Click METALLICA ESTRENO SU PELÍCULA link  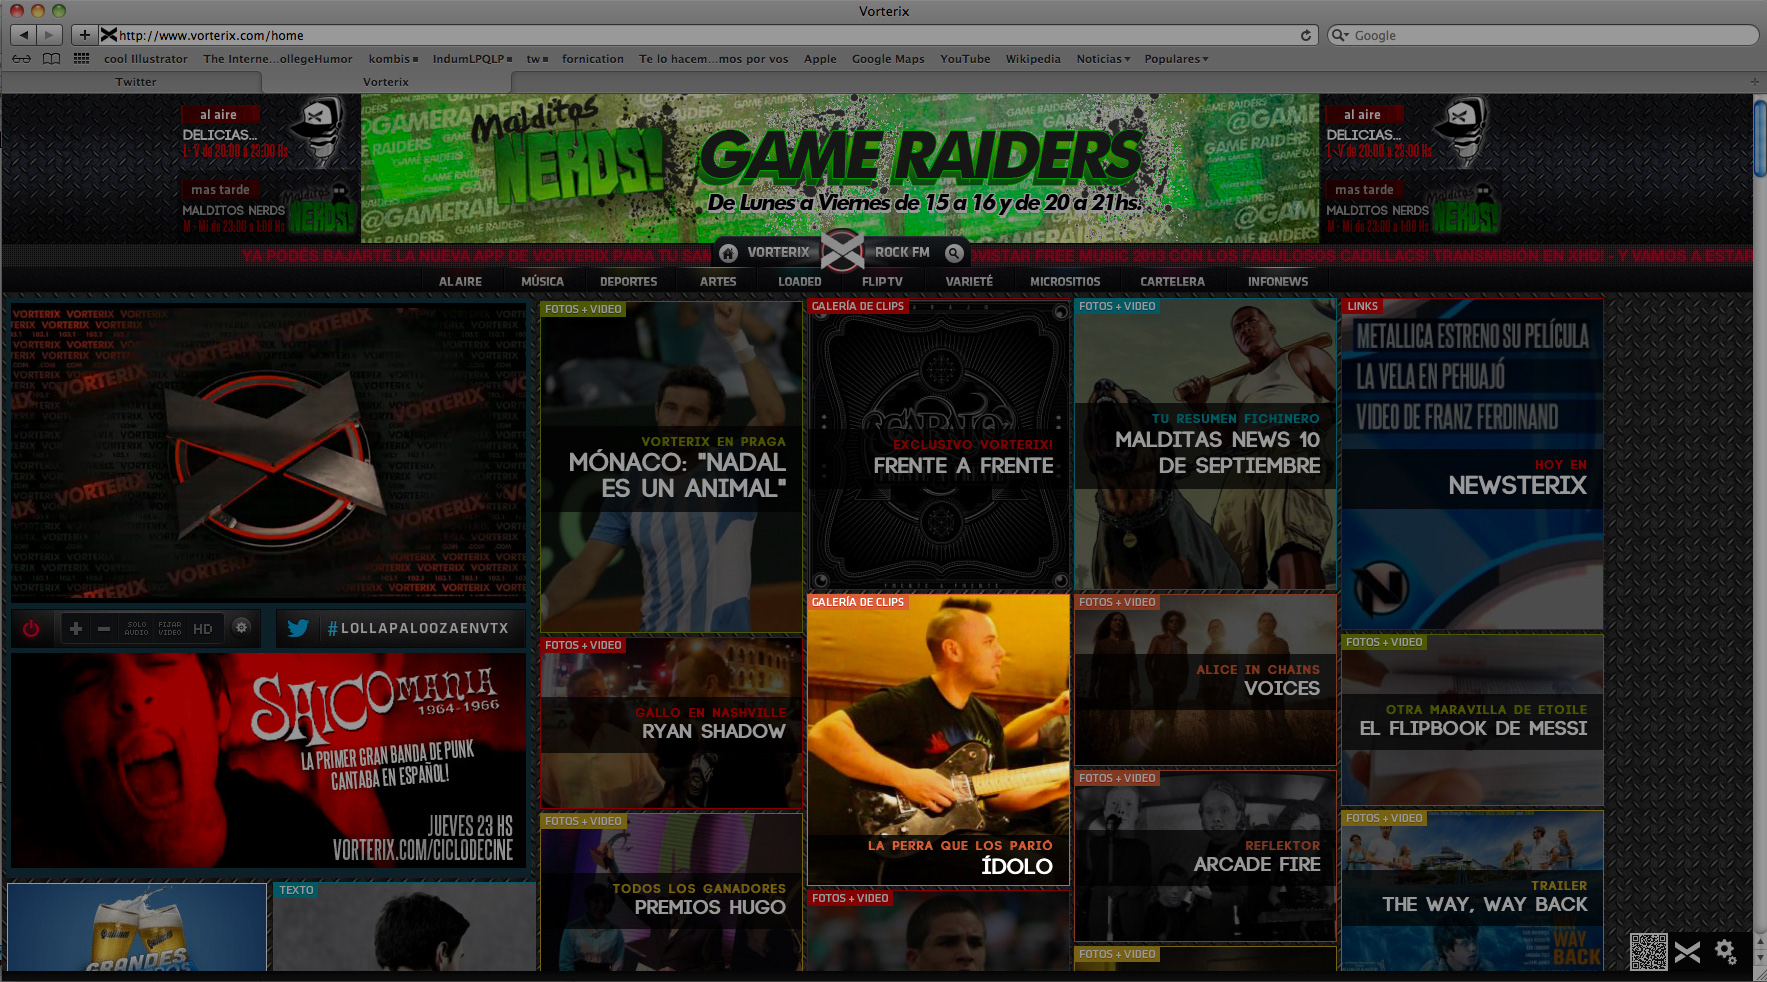coord(1471,337)
